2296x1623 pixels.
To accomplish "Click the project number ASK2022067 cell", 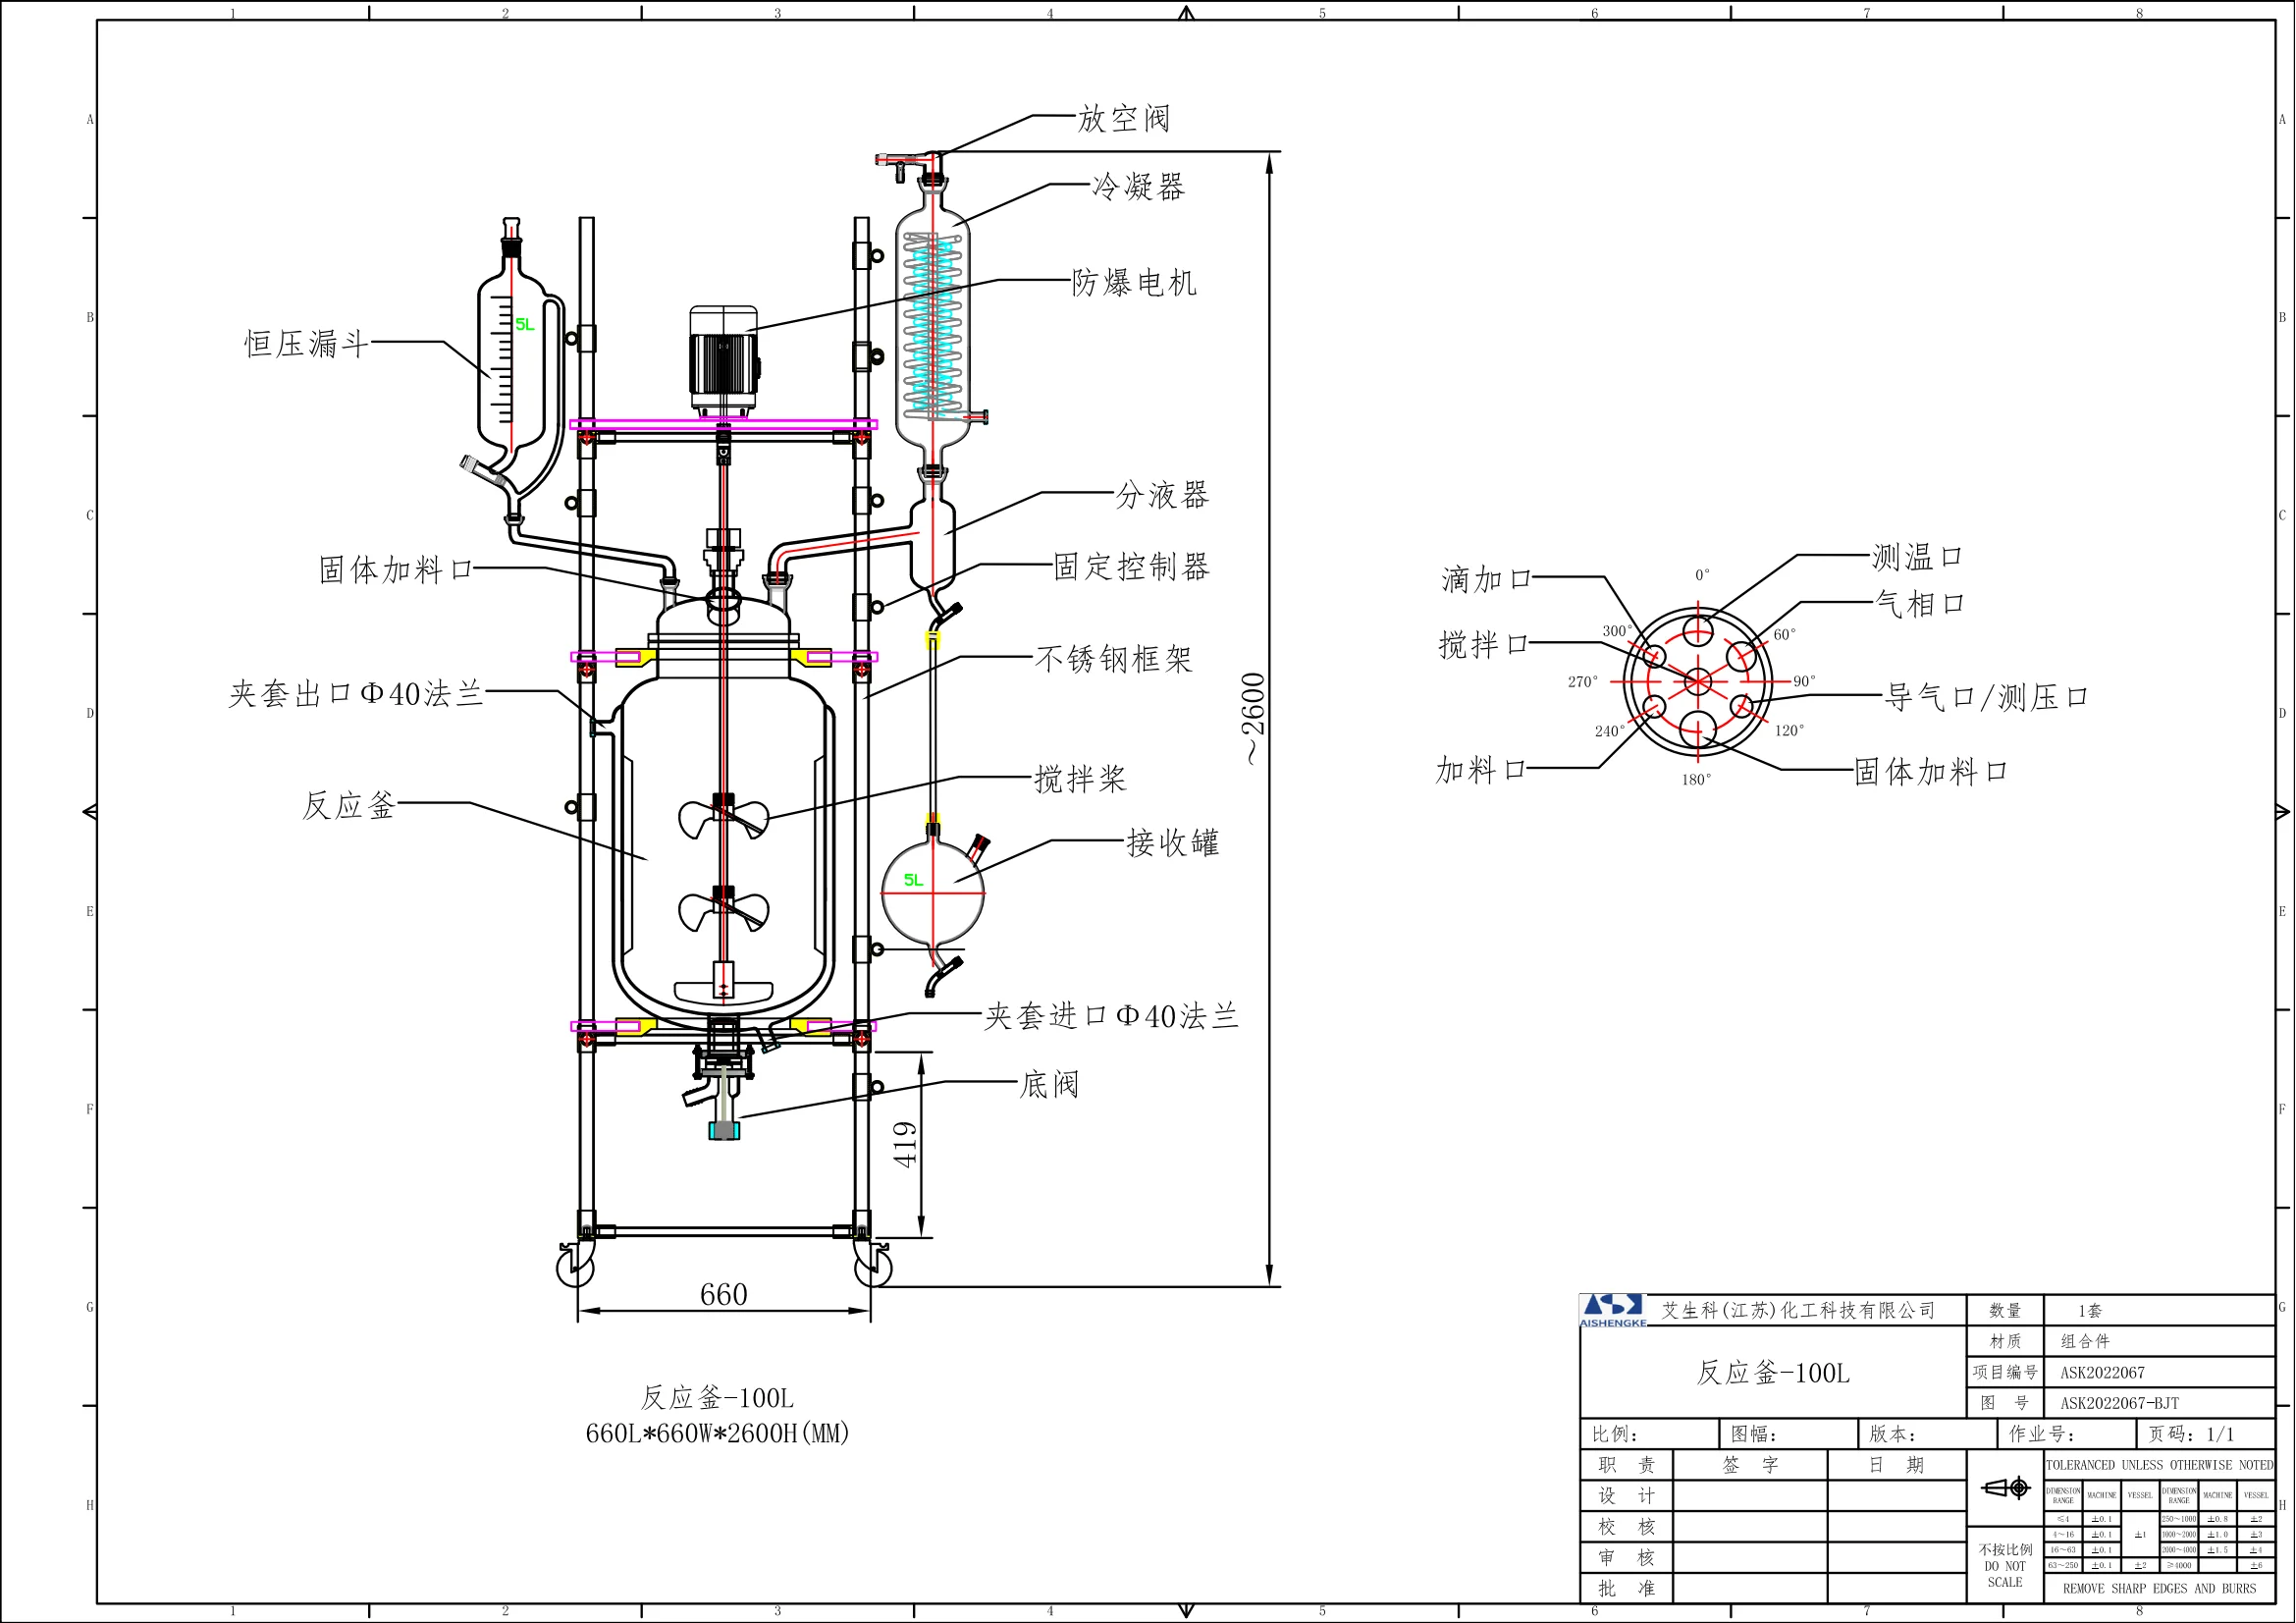I will click(x=2102, y=1373).
